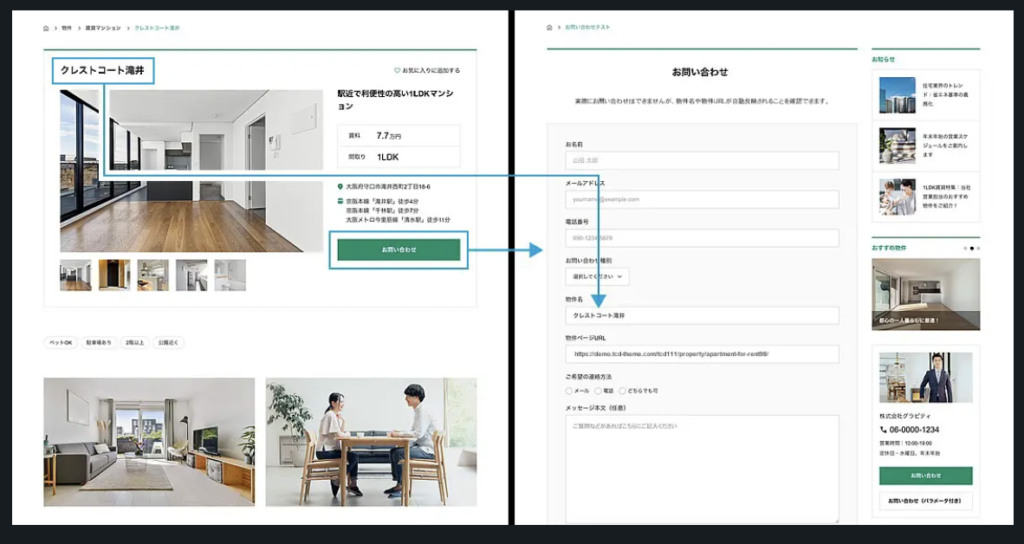The width and height of the screenshot is (1024, 544).
Task: Click the home icon in contact page breadcrumb
Action: [x=551, y=27]
